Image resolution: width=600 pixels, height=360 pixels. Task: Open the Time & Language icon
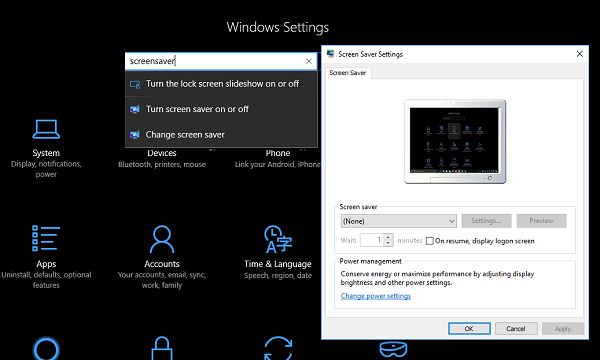(x=278, y=239)
